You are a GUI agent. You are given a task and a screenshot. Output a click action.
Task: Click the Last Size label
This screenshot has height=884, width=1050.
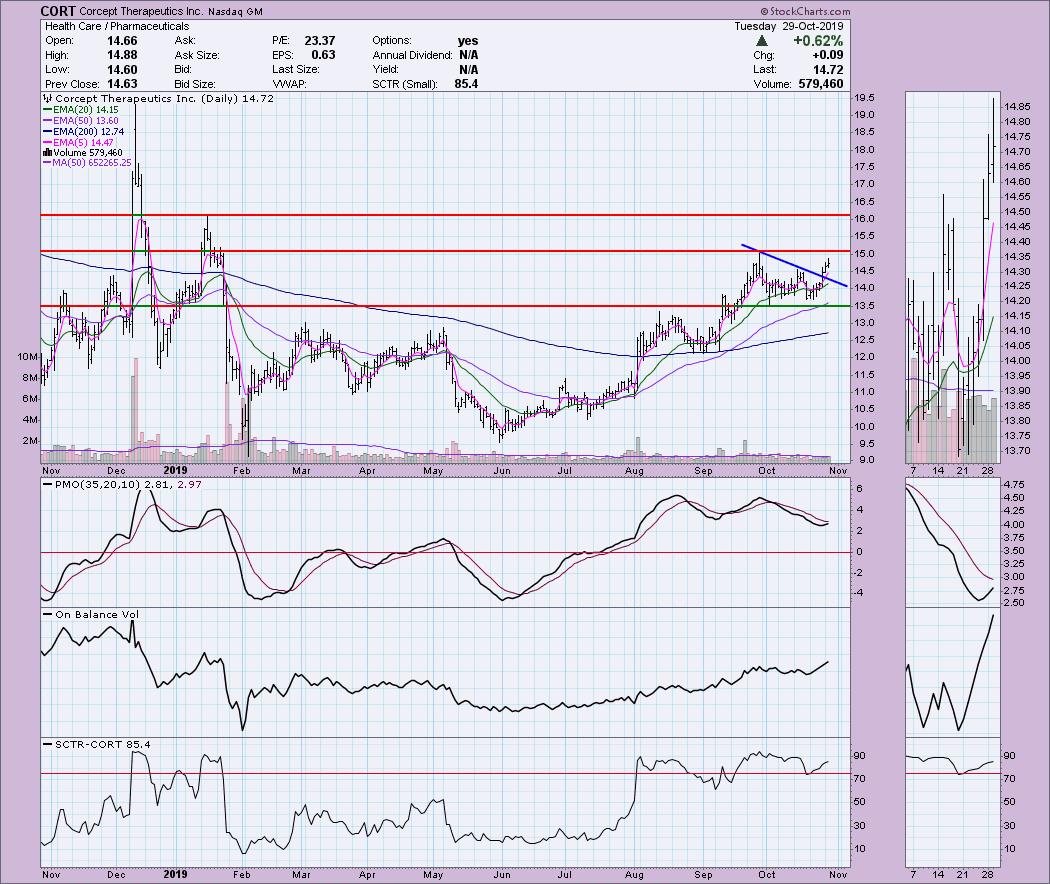[x=295, y=70]
